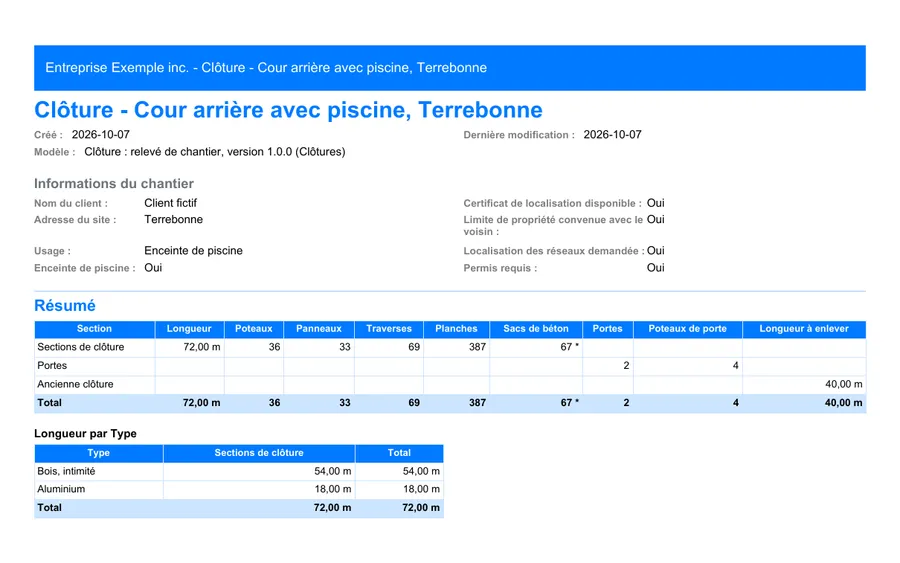The image size is (900, 563).
Task: Click the 'Planches' column header
Action: click(x=456, y=329)
